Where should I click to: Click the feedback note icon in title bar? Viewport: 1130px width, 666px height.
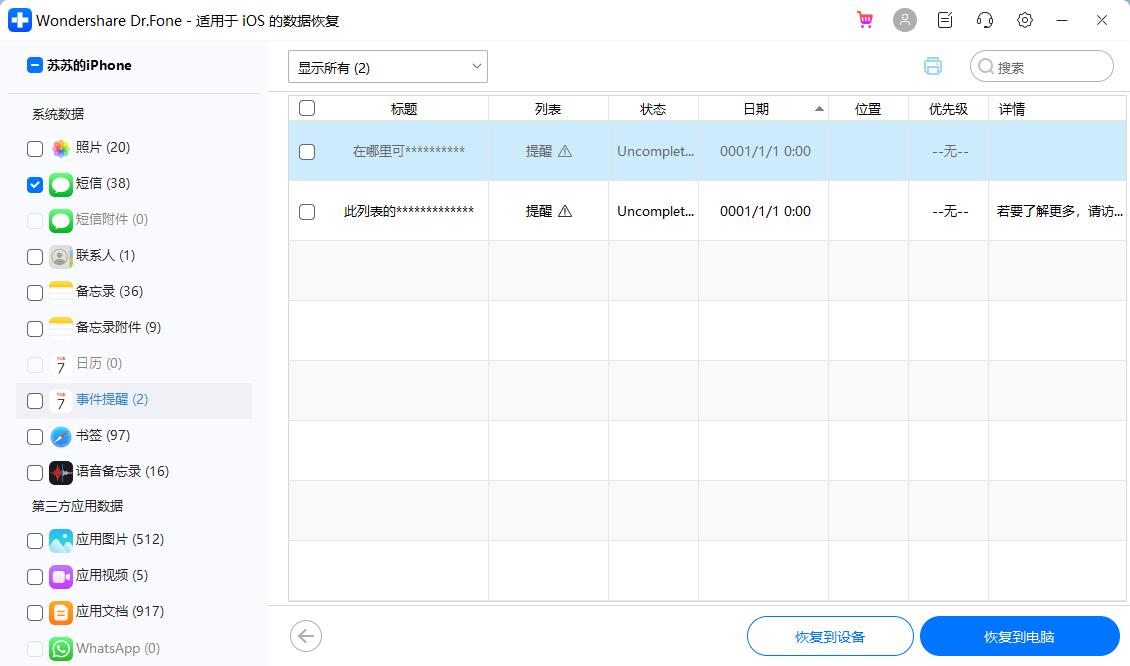click(x=945, y=20)
